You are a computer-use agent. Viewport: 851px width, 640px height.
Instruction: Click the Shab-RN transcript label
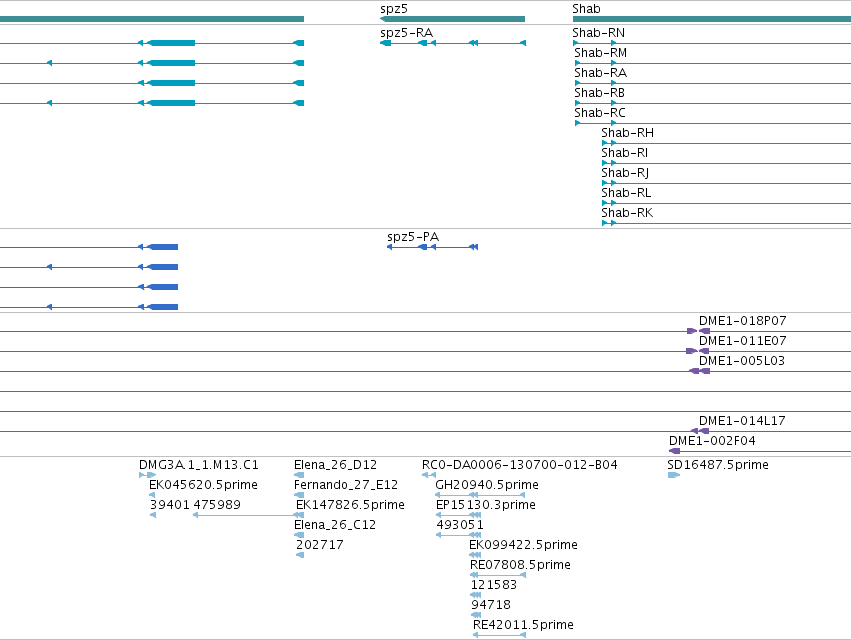coord(599,33)
